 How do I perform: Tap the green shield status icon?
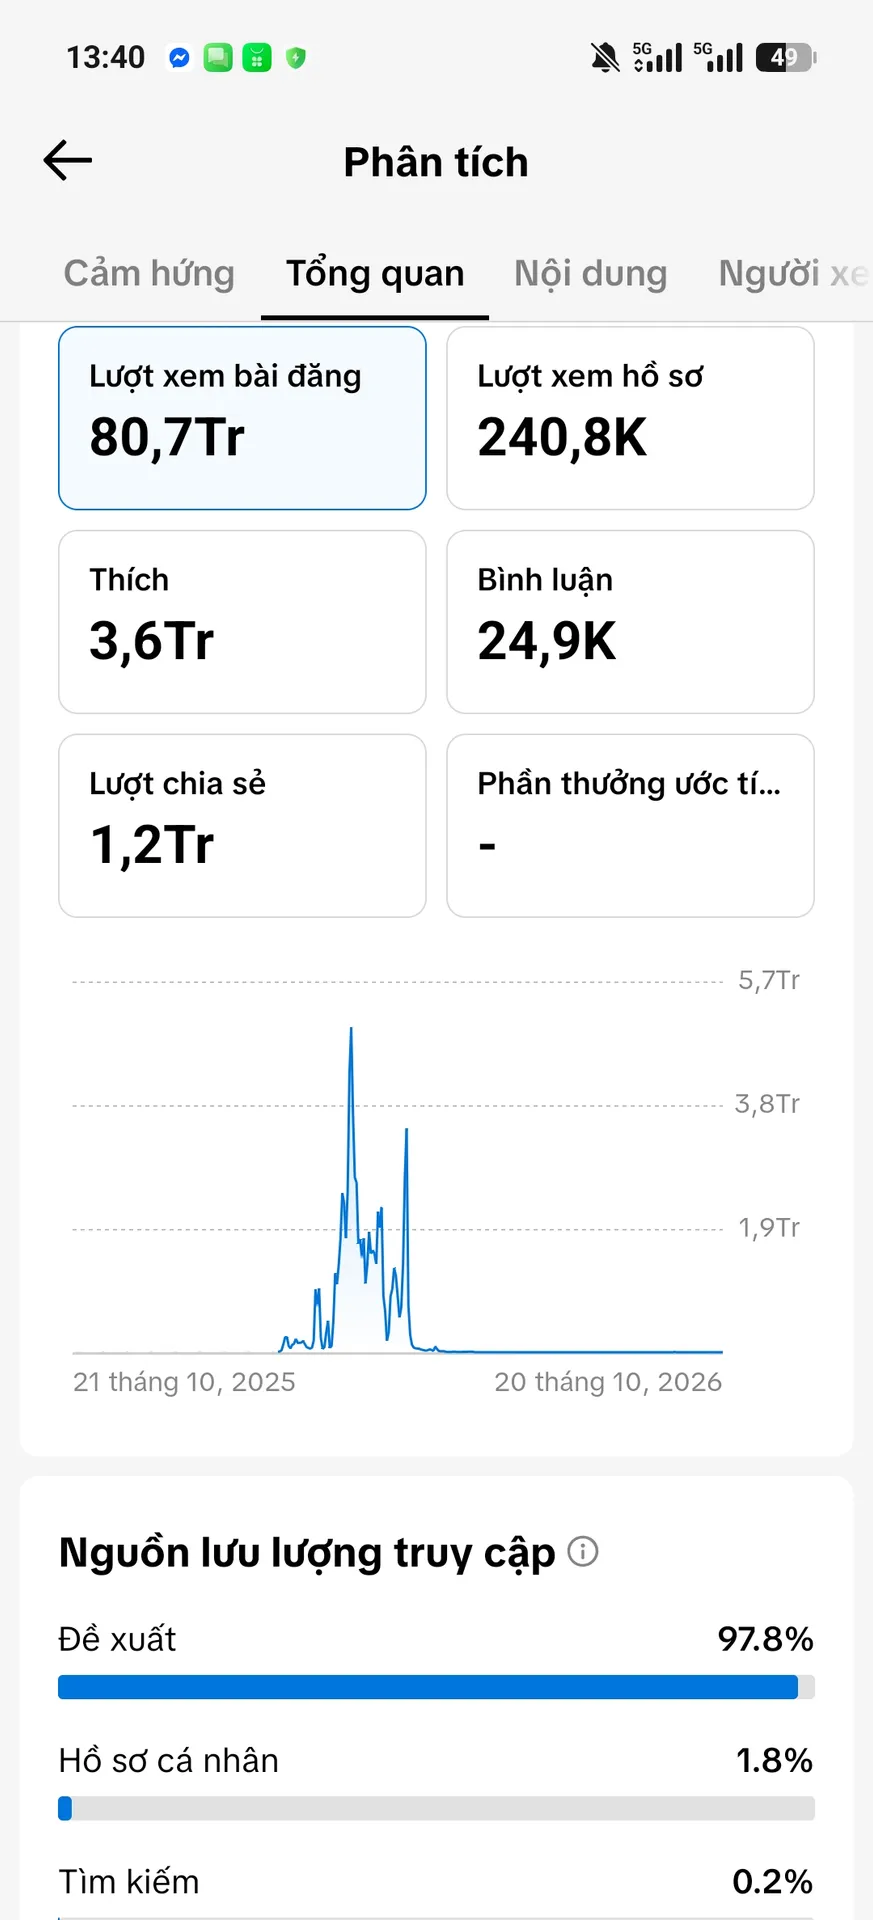[295, 58]
